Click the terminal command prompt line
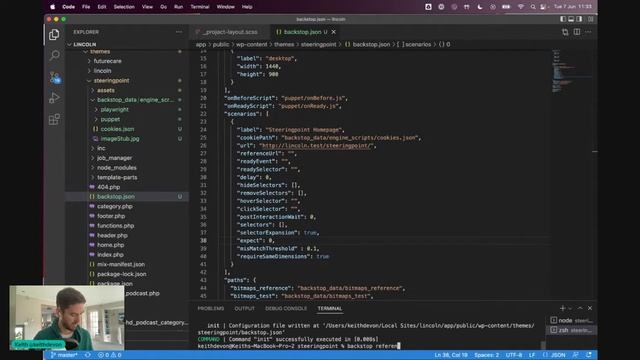 click(x=299, y=346)
